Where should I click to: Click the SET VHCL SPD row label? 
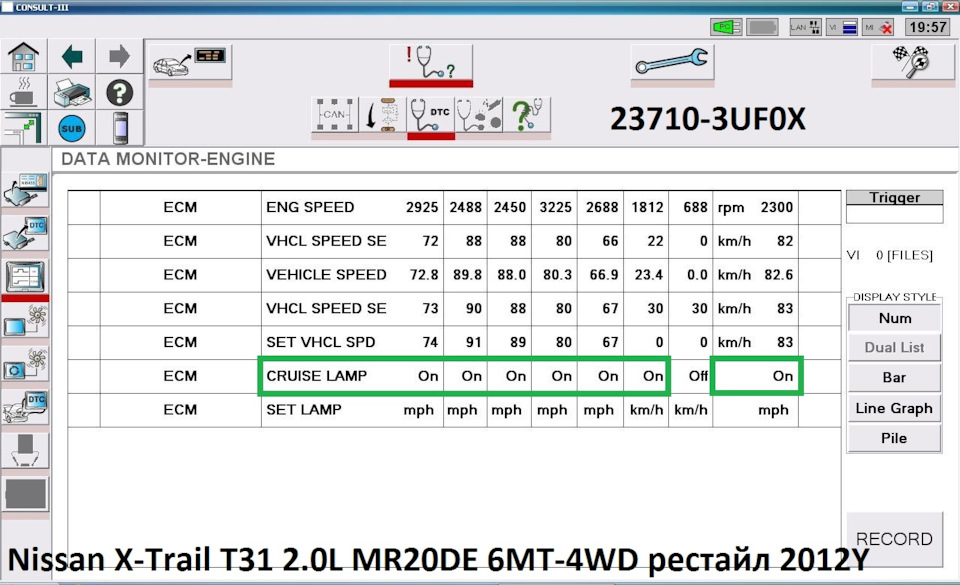coord(321,342)
